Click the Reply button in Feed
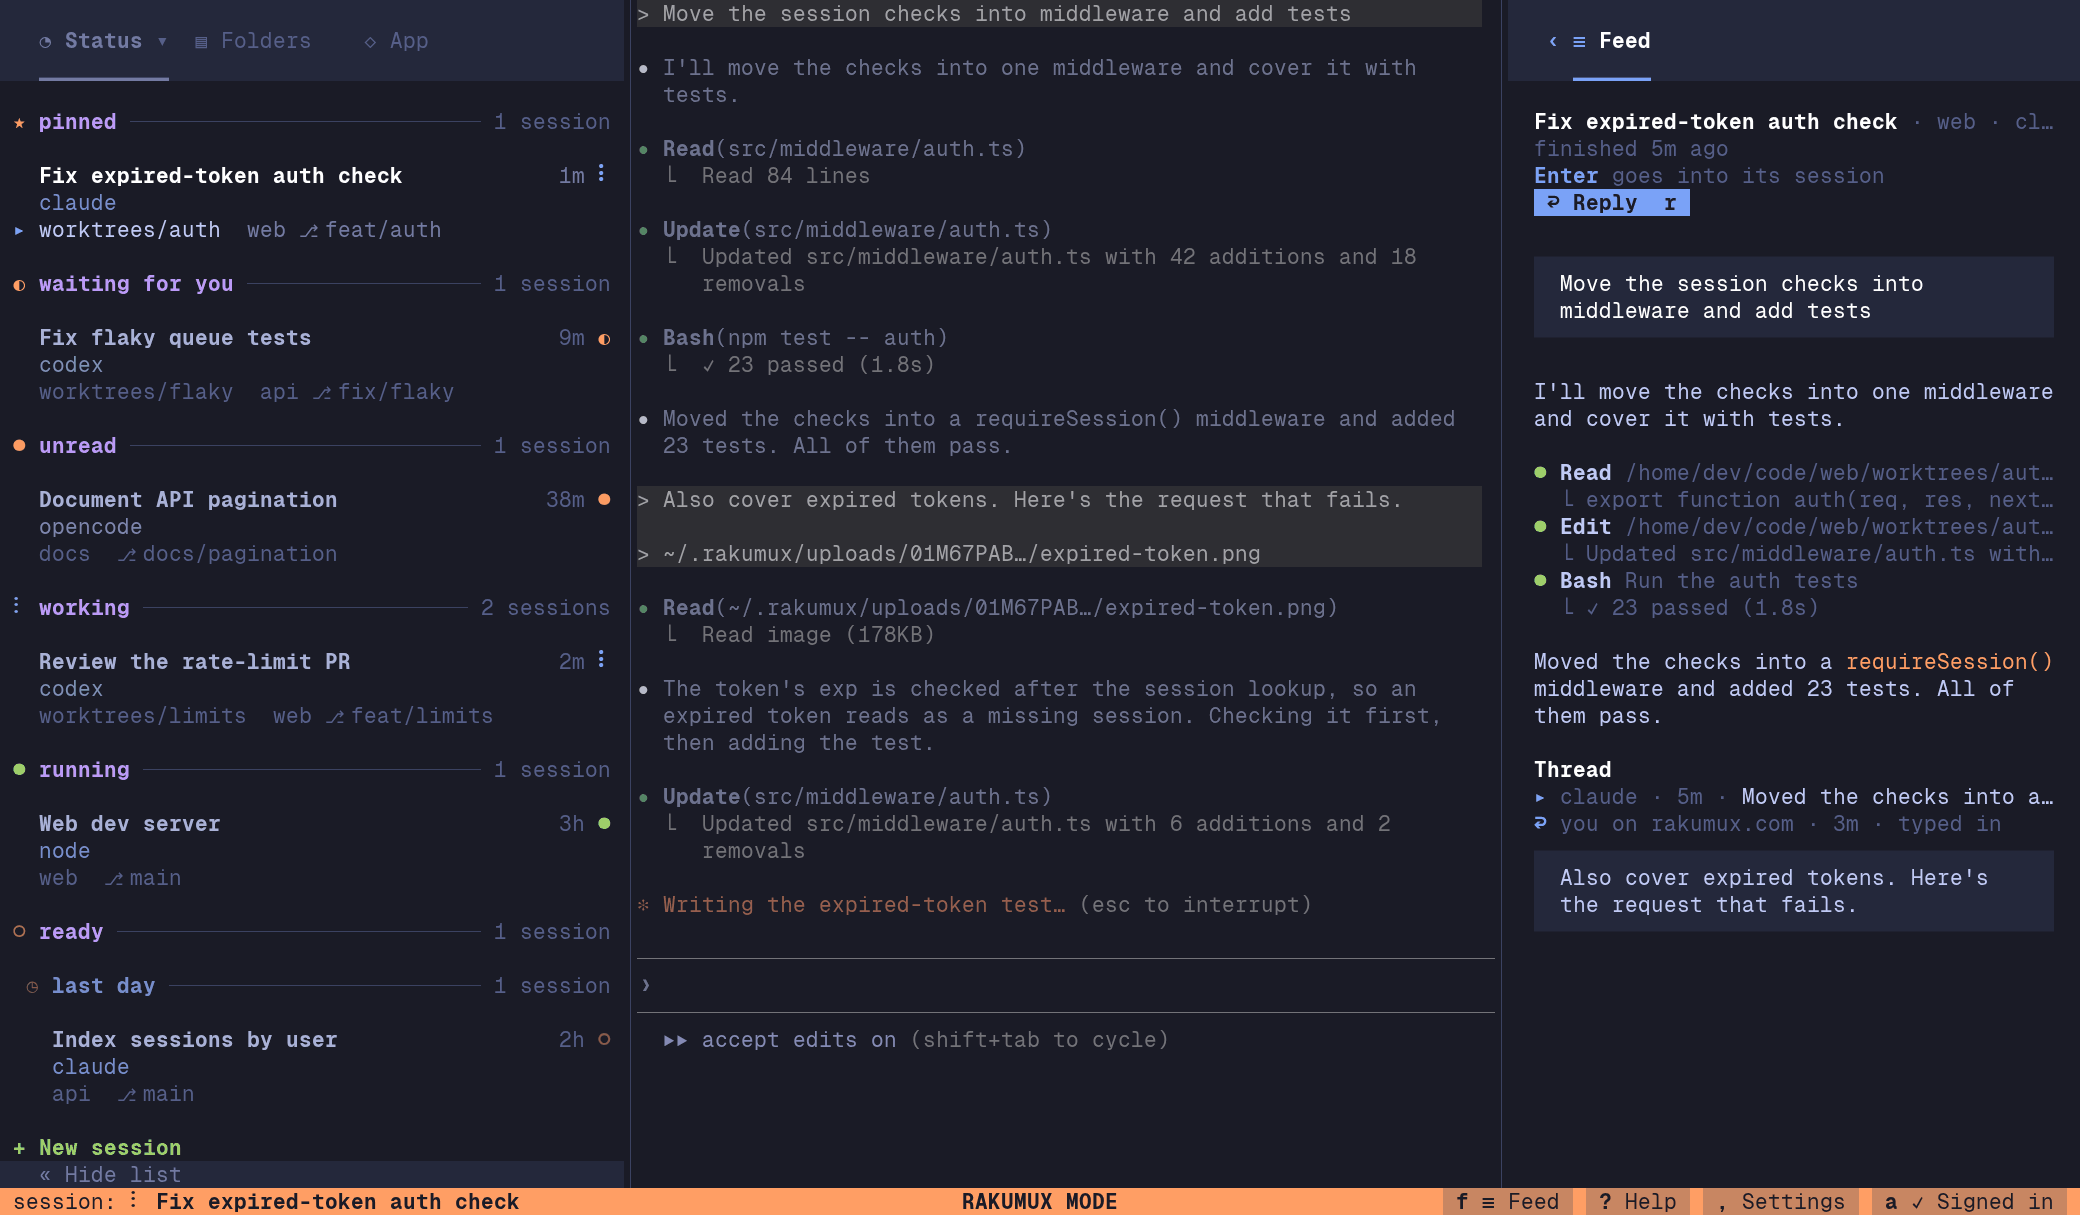 1612,203
